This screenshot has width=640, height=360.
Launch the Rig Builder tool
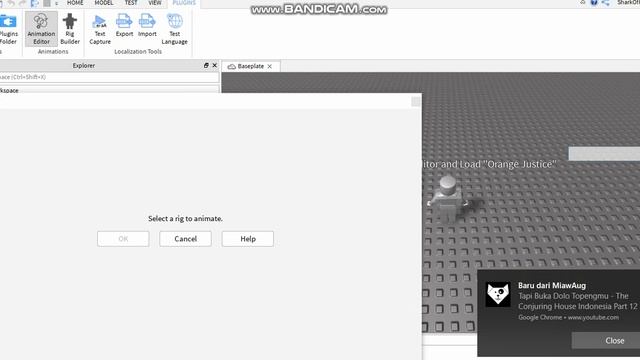pos(70,29)
